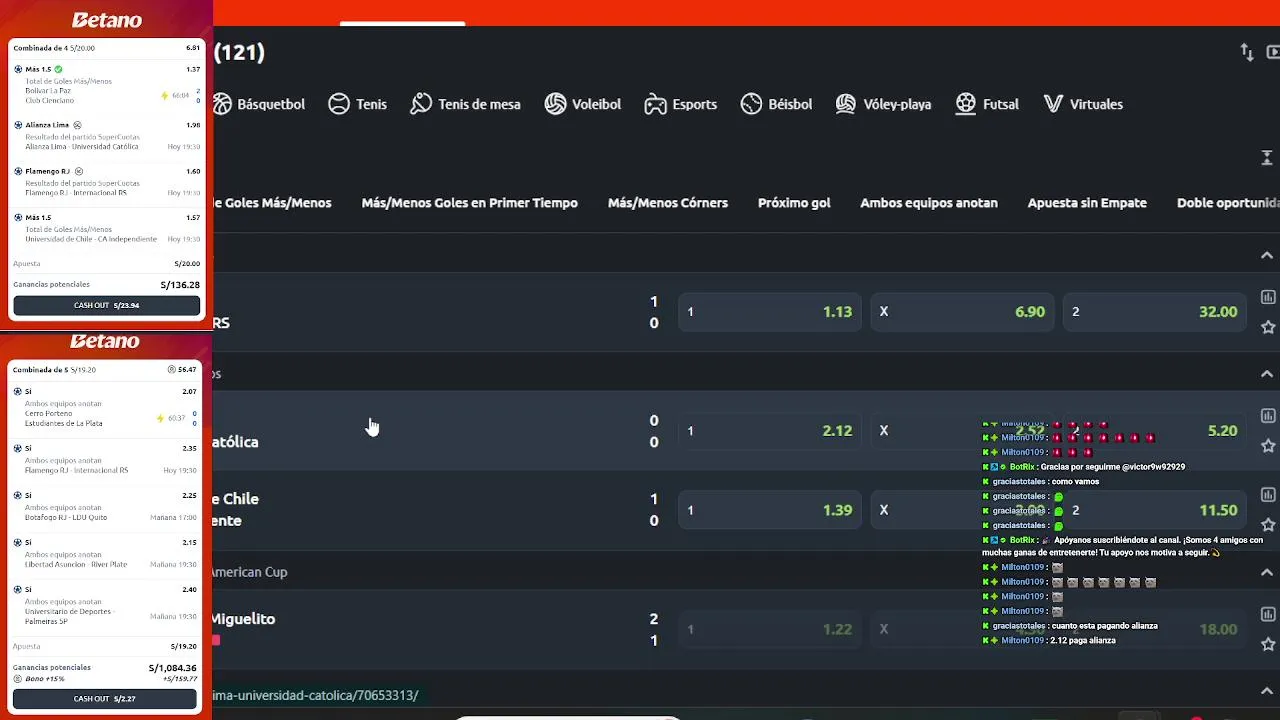Select the Próximo gol market tab
The image size is (1280, 720).
(794, 203)
